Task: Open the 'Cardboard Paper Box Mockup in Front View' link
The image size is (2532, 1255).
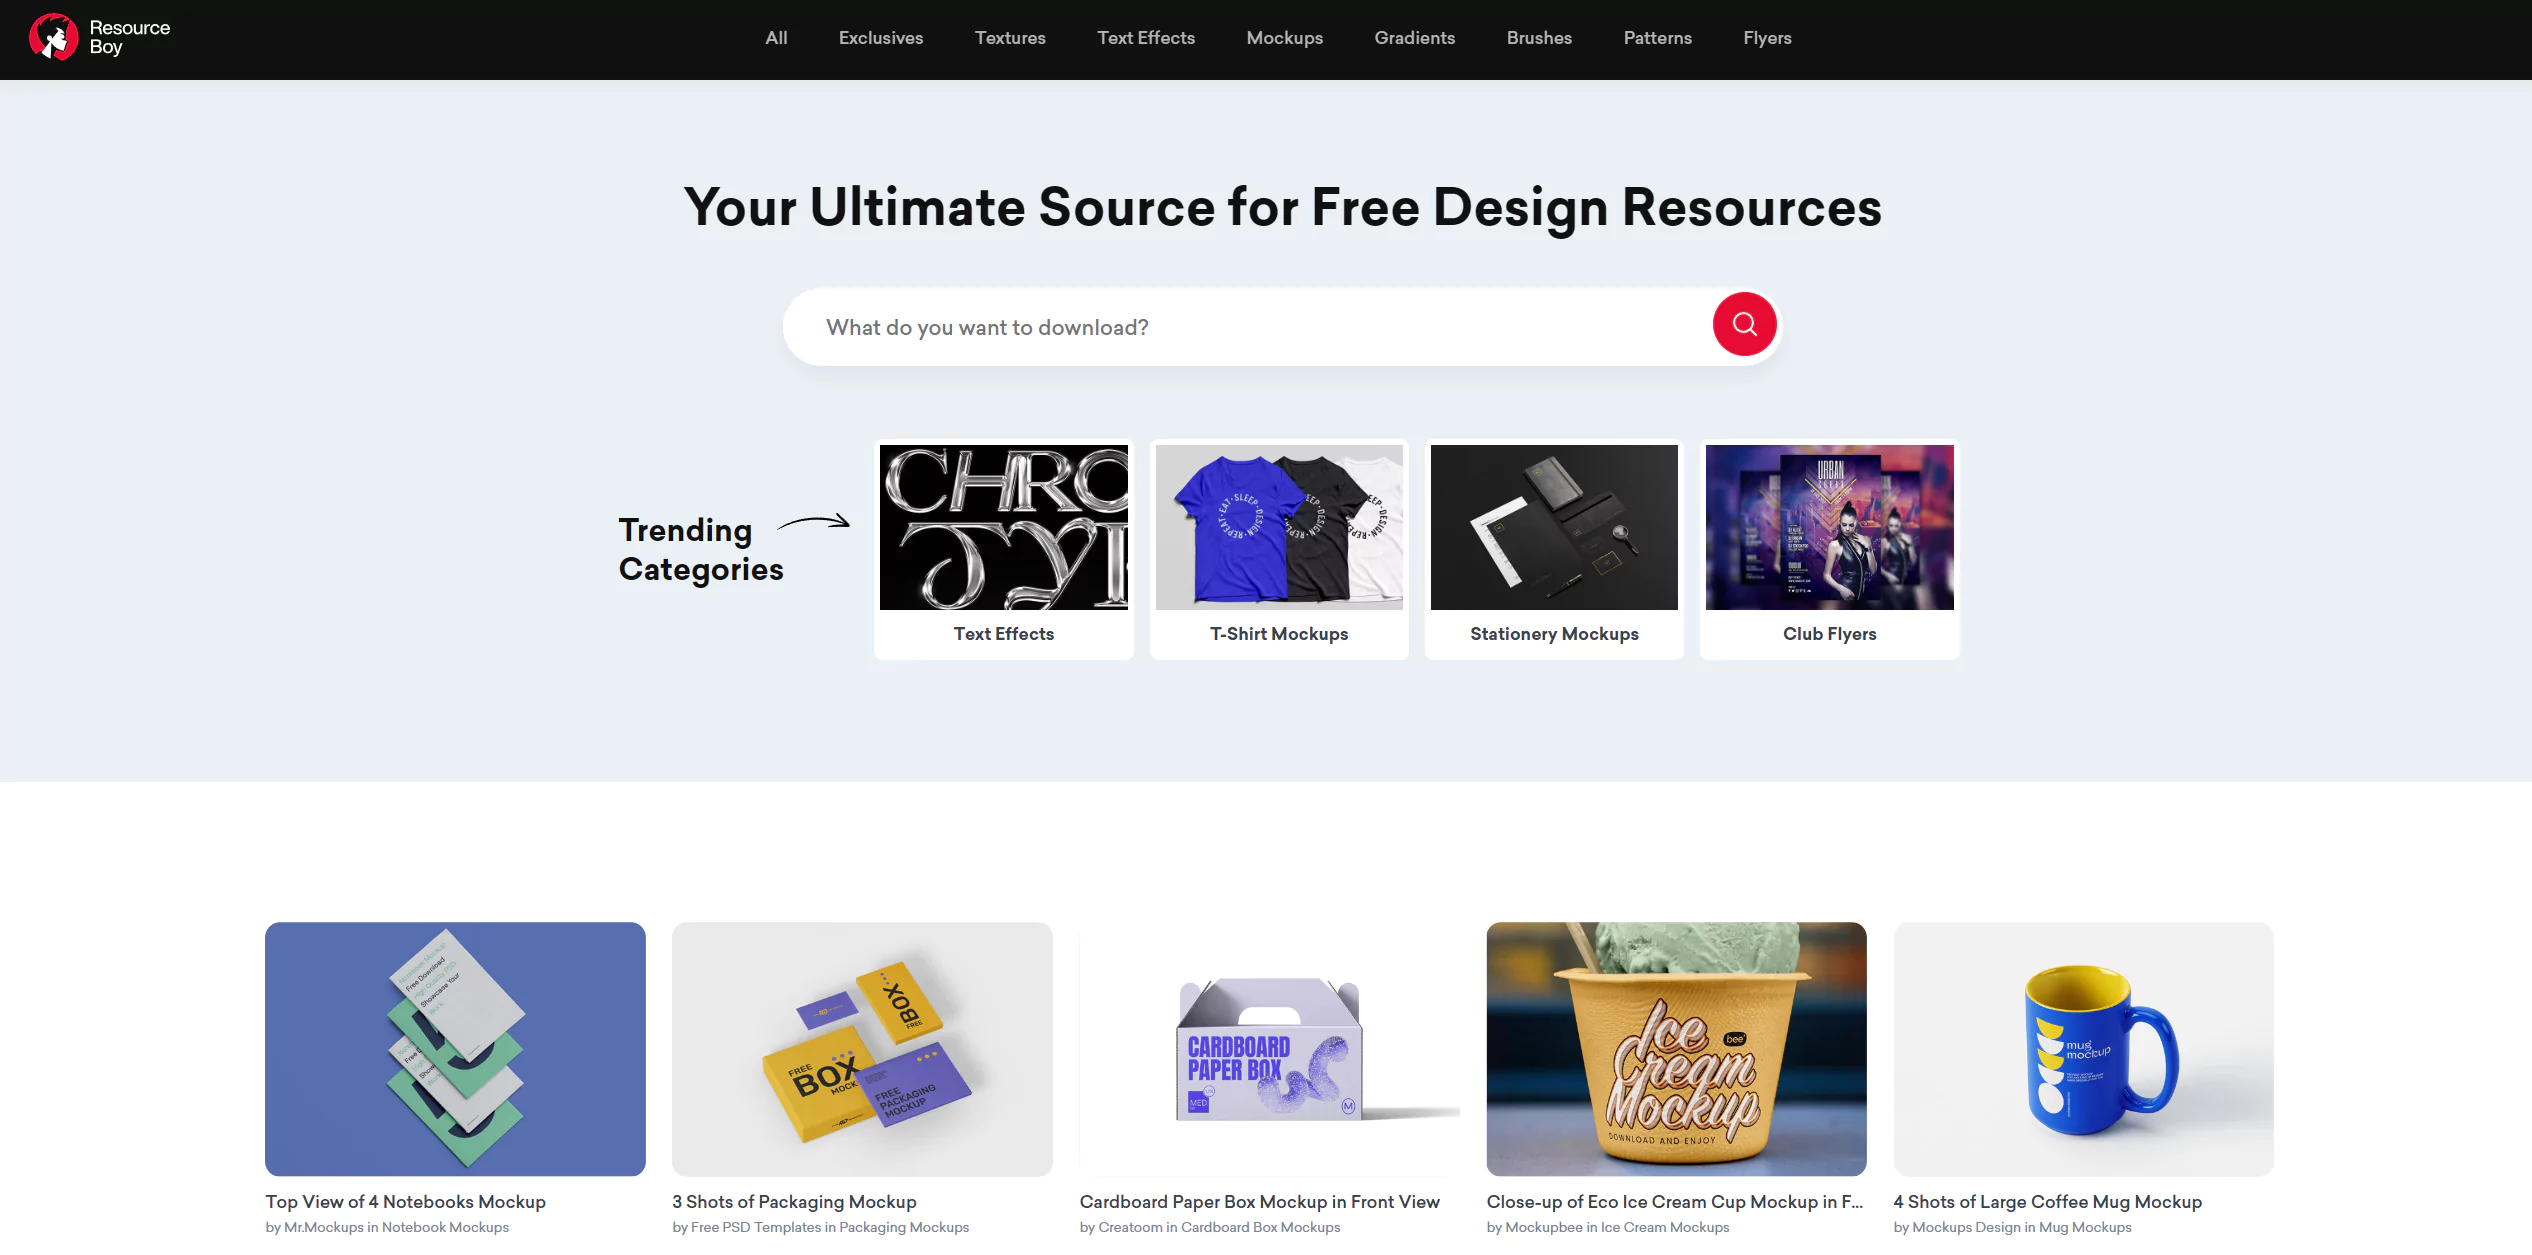Action: [1259, 1202]
